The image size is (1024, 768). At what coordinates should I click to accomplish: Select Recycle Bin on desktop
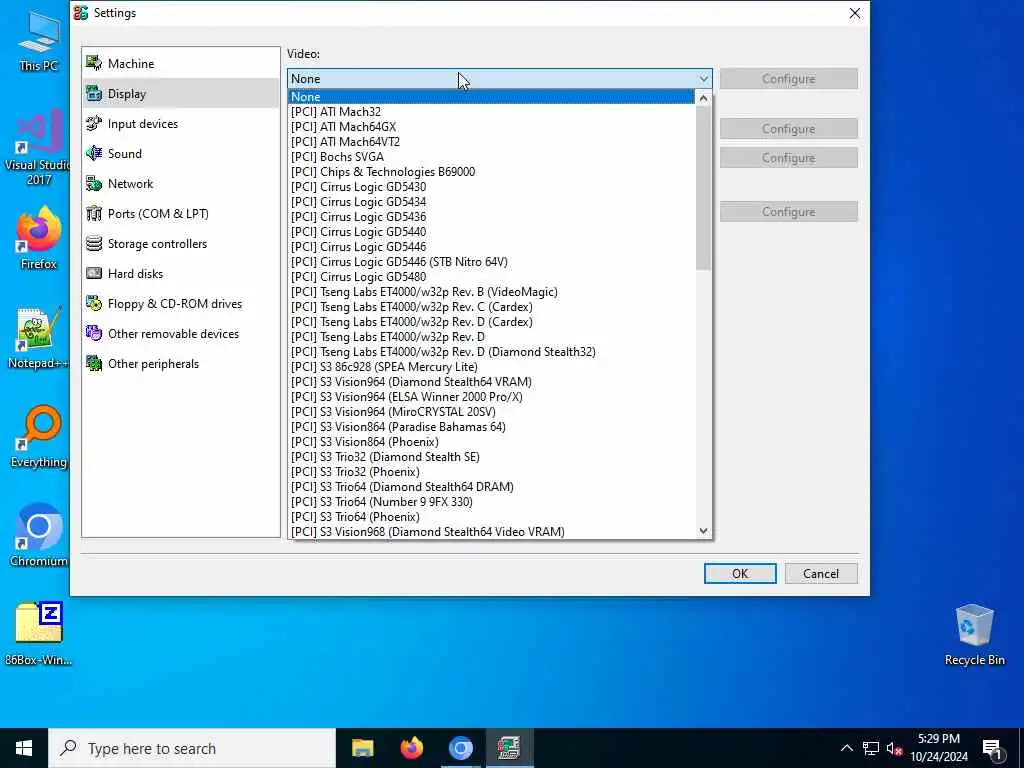point(974,635)
